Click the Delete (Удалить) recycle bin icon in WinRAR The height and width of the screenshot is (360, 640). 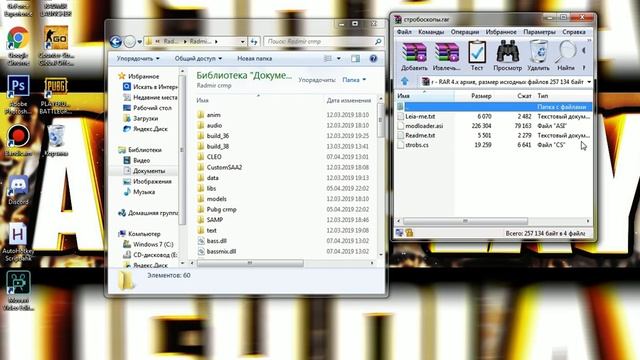[538, 52]
